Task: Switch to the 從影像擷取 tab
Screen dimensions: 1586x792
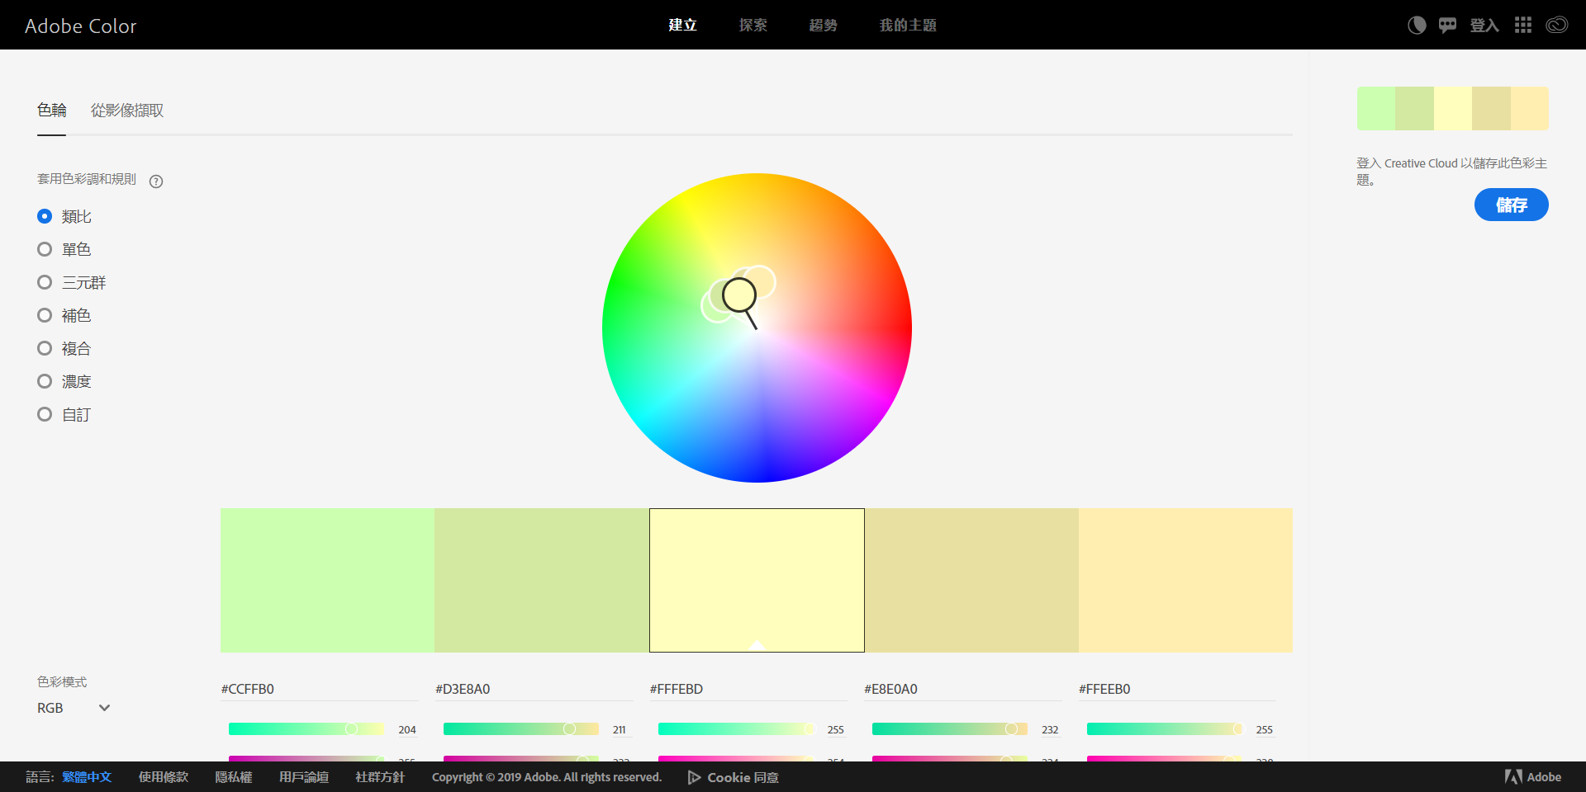Action: (x=127, y=110)
